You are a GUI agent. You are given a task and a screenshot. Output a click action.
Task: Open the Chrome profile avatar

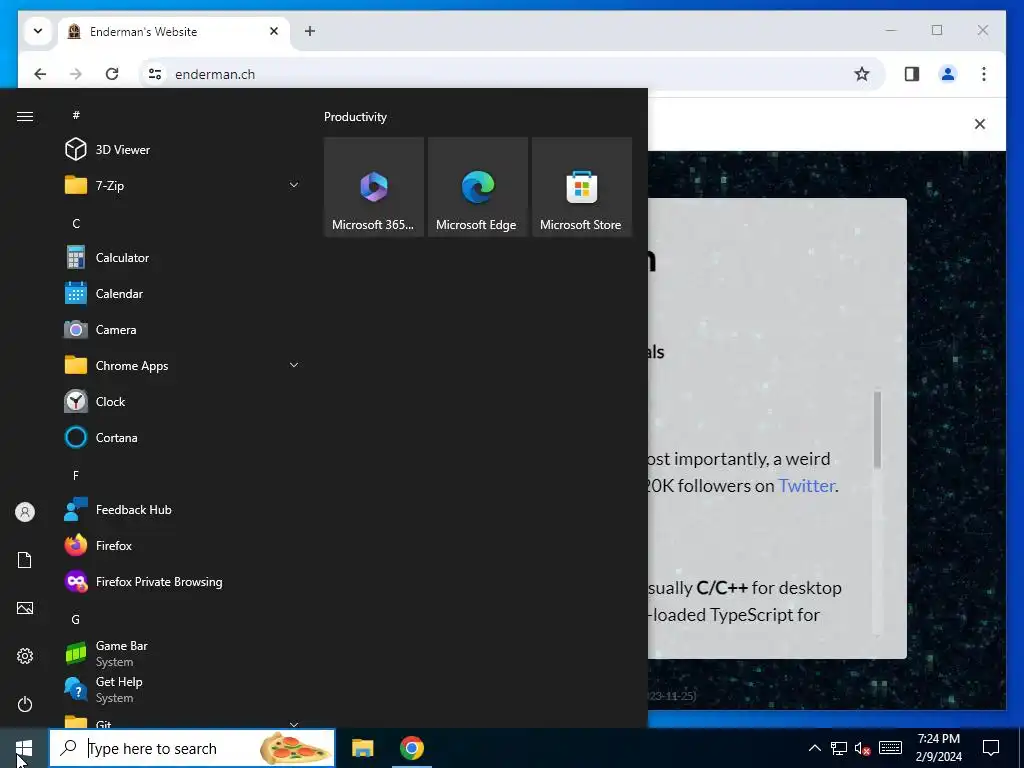(x=948, y=74)
